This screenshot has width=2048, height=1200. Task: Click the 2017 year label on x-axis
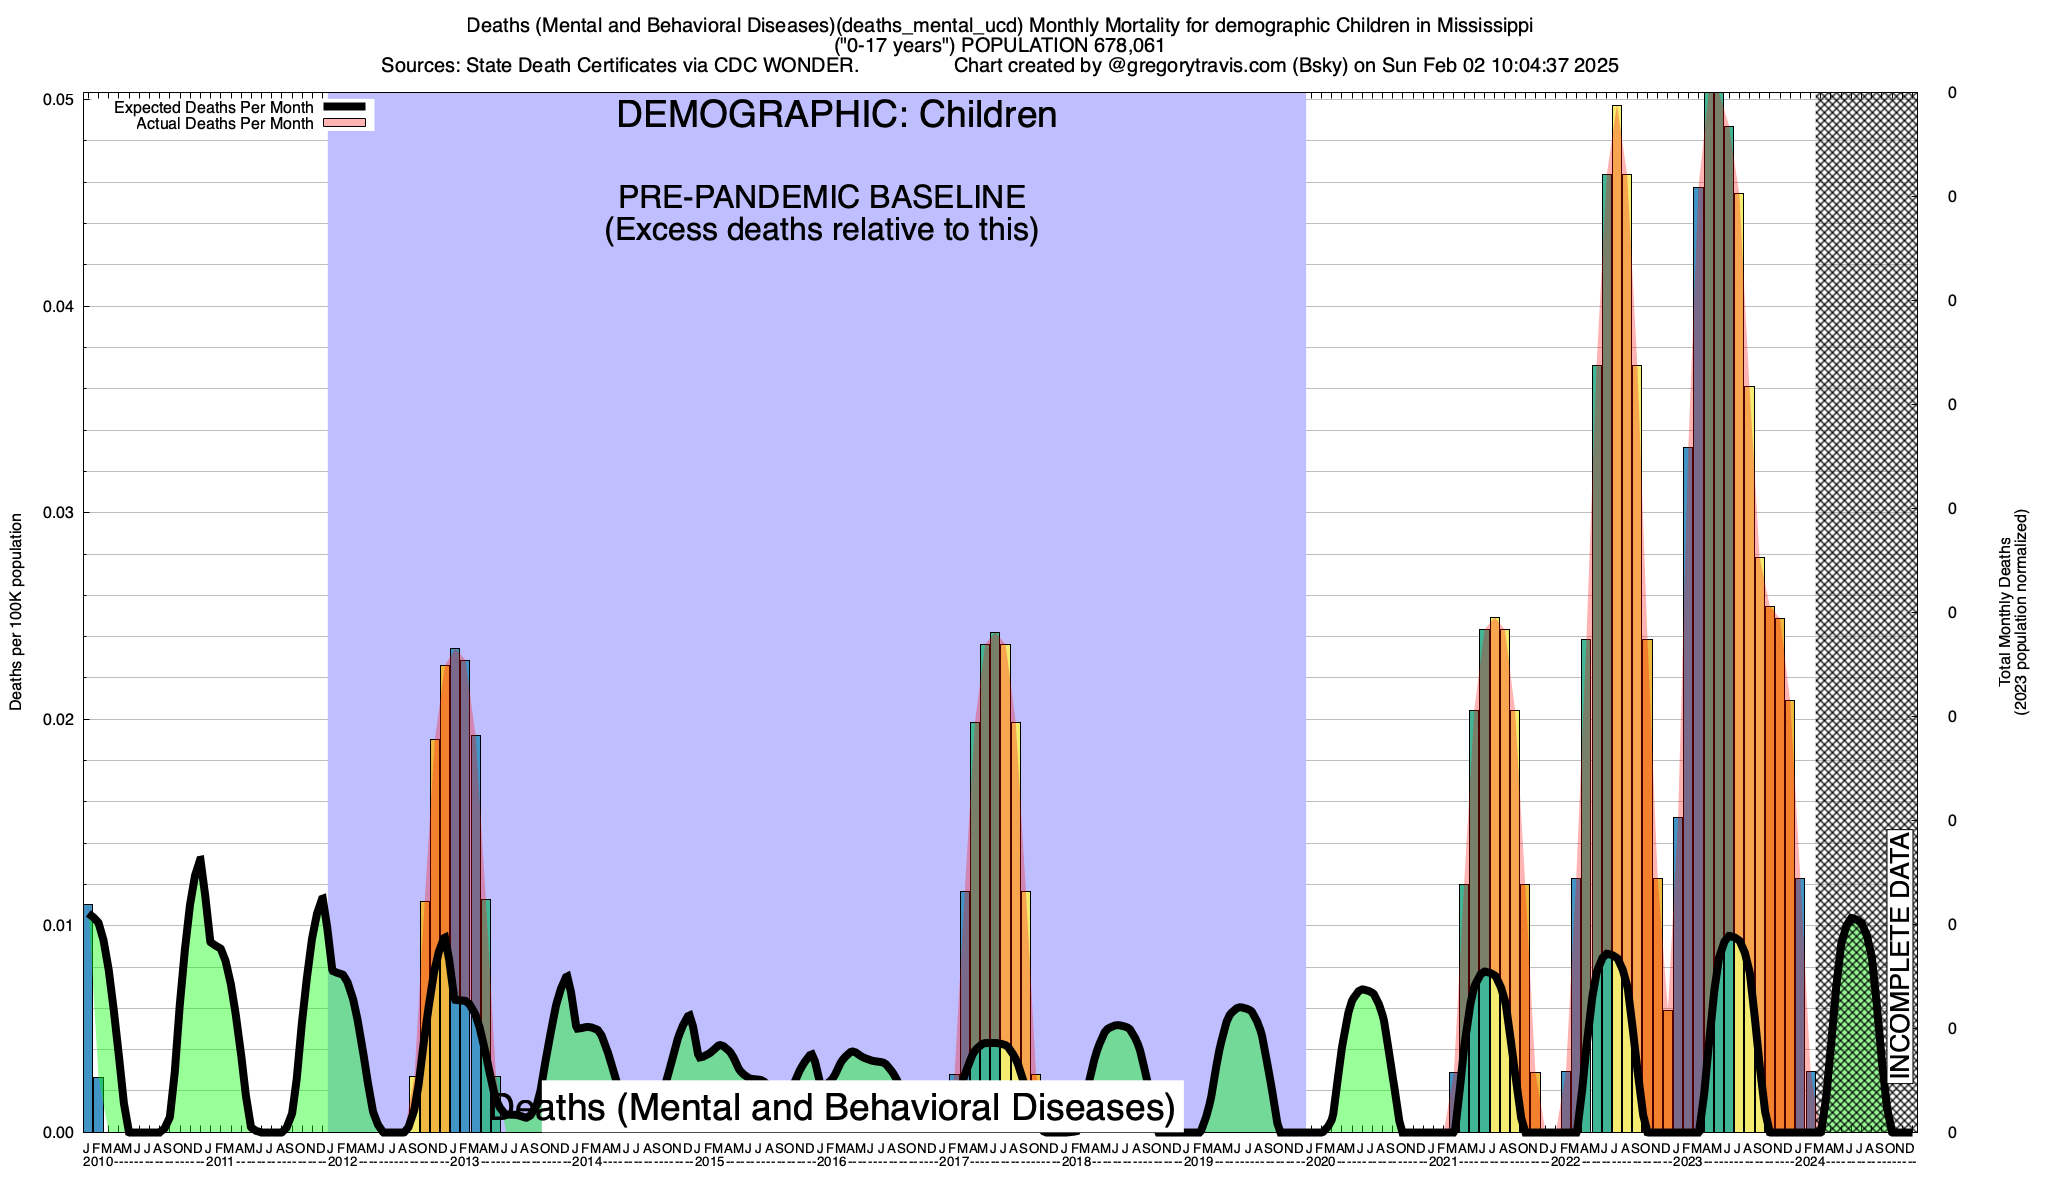pyautogui.click(x=954, y=1162)
